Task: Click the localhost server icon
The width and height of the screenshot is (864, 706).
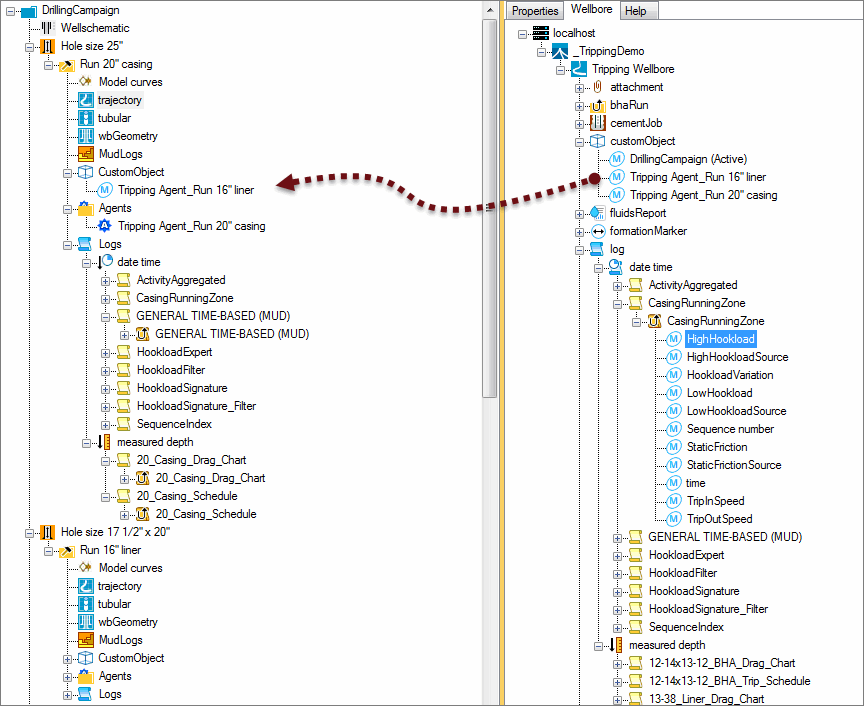Action: coord(541,33)
